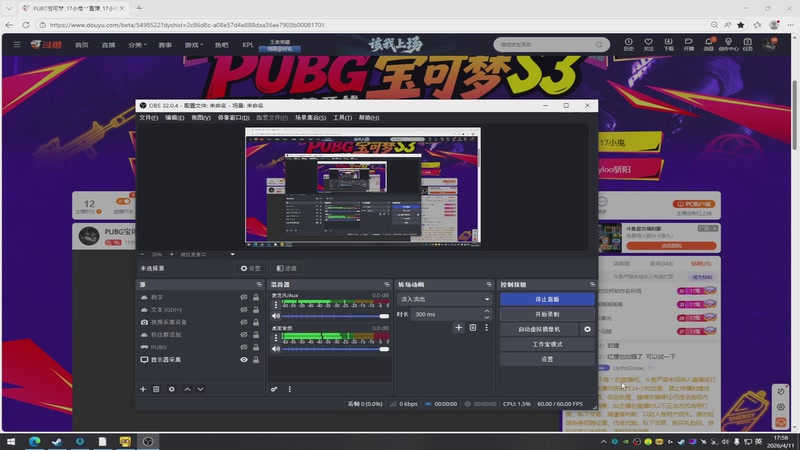The image size is (800, 450).
Task: Open 设置 button in controls panel
Action: point(547,359)
